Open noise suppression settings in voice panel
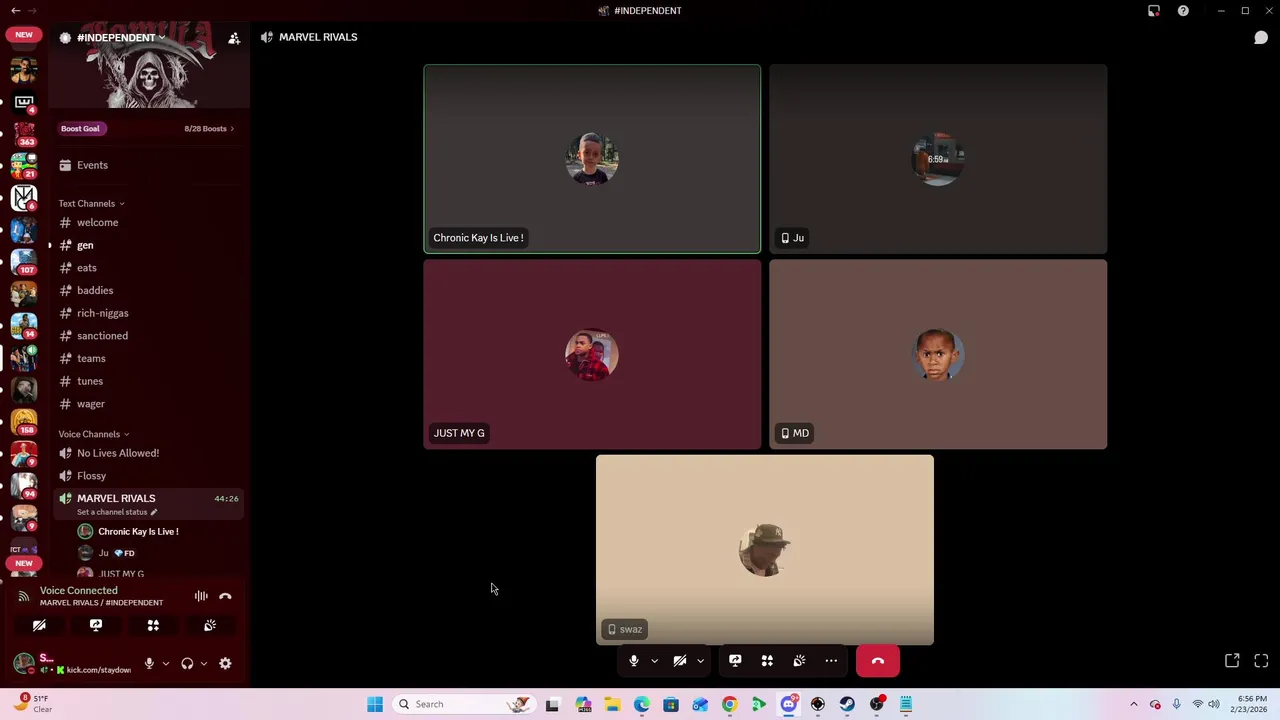The image size is (1280, 720). point(201,596)
